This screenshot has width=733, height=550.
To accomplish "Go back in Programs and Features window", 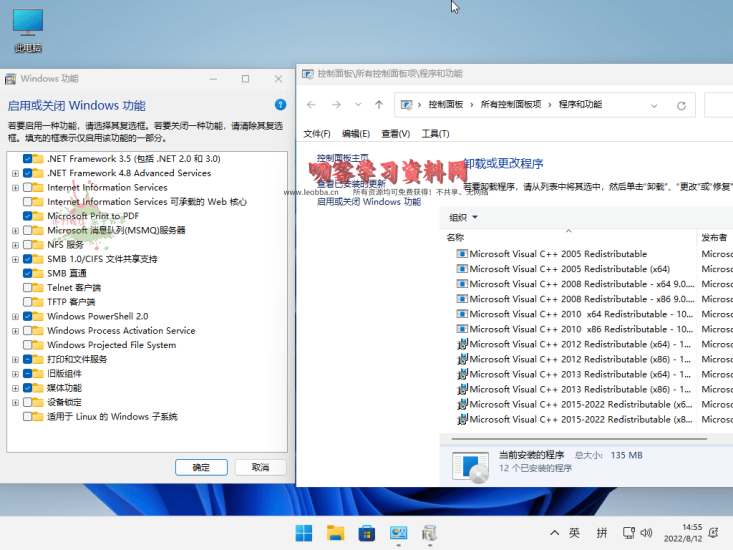I will (x=311, y=105).
